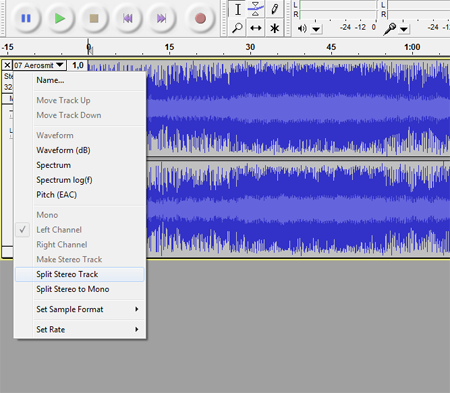Select the Envelope tool
The image size is (450, 393).
pyautogui.click(x=256, y=9)
